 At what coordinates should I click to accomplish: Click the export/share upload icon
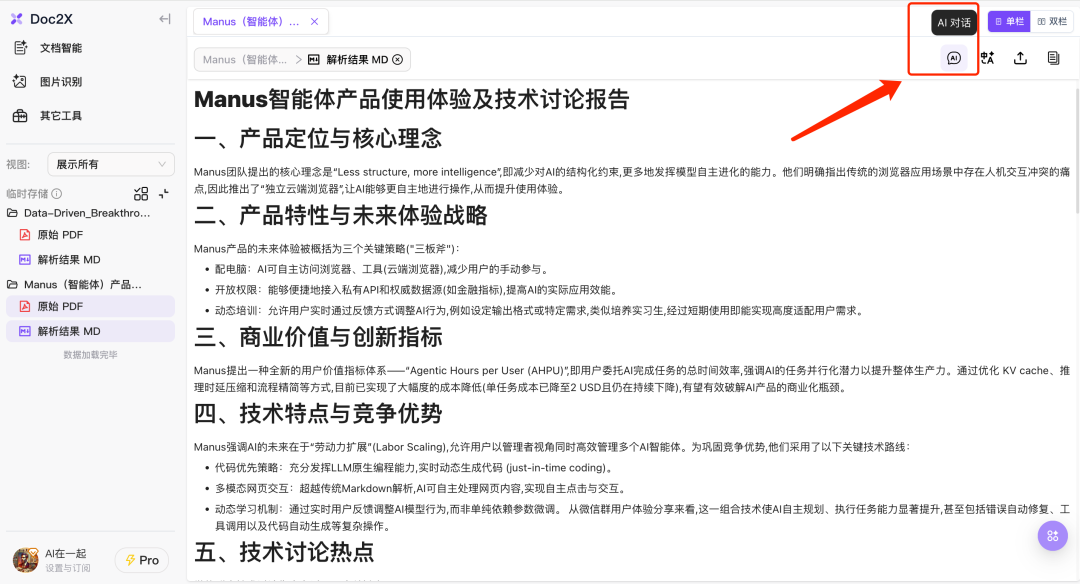pyautogui.click(x=1020, y=58)
